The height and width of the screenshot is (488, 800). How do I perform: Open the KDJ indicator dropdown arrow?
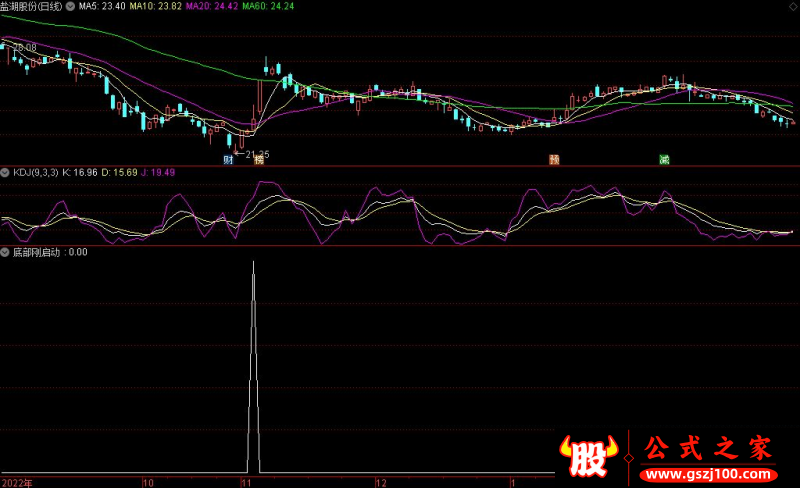point(6,172)
